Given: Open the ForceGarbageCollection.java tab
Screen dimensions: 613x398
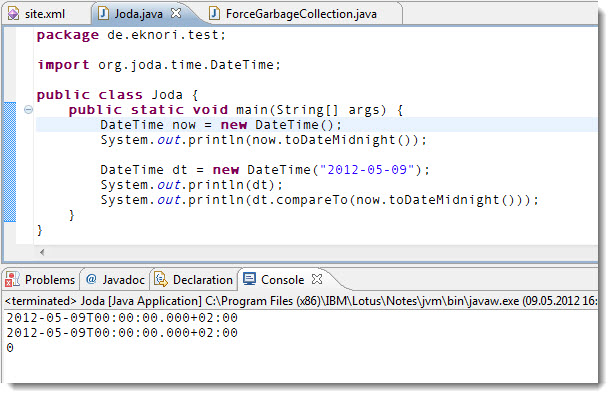Looking at the screenshot, I should tap(301, 14).
